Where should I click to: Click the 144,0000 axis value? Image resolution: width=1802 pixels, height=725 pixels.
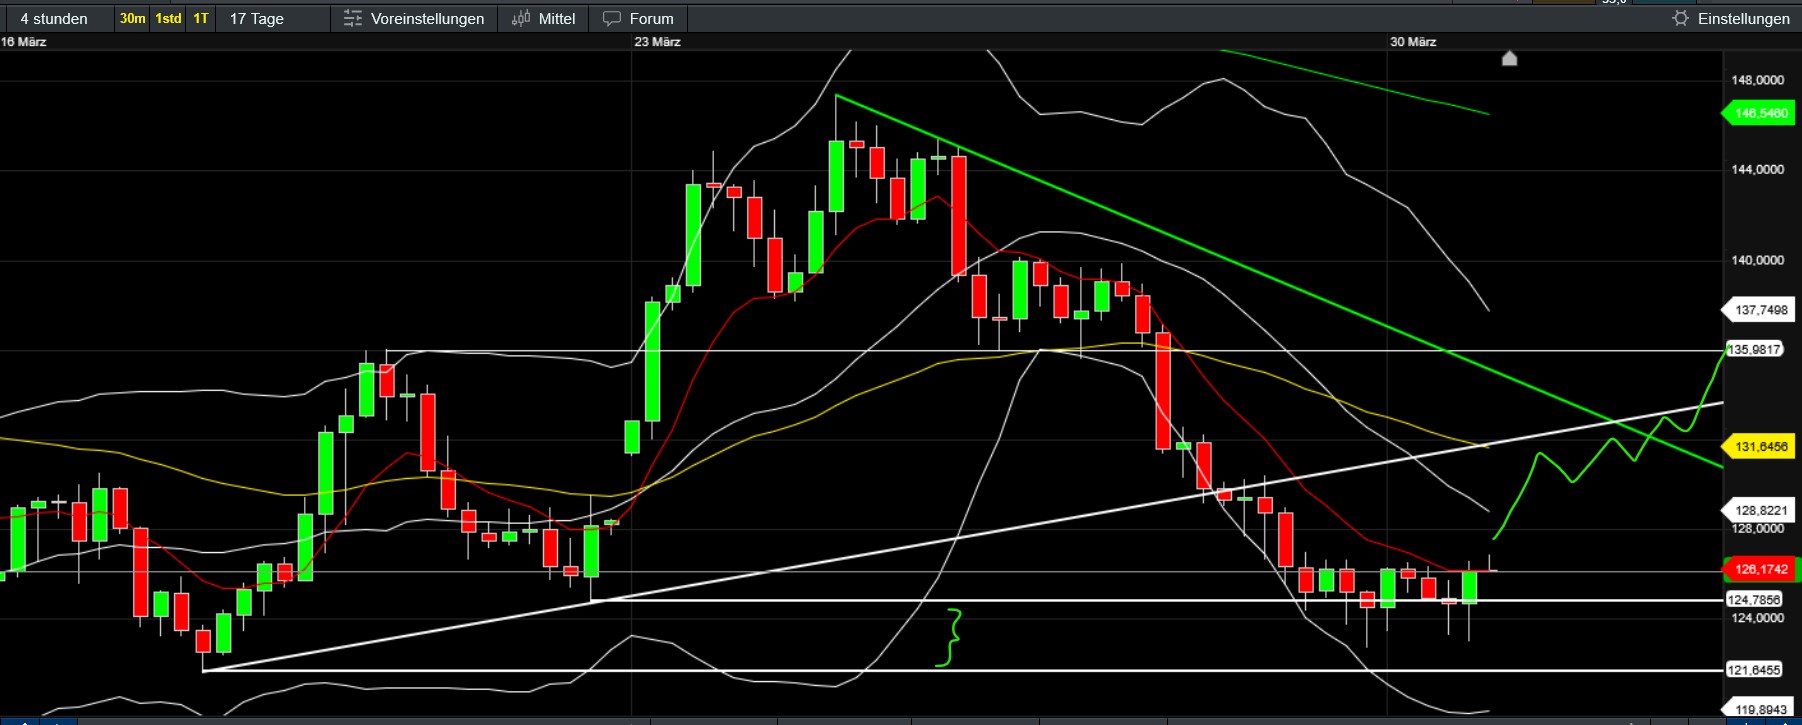1758,170
